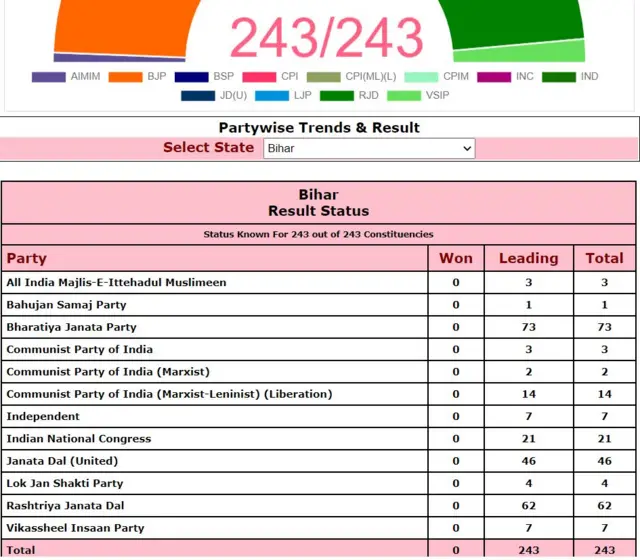Click Status Known For 243 Constituencies text
Image resolution: width=640 pixels, height=560 pixels.
(318, 234)
